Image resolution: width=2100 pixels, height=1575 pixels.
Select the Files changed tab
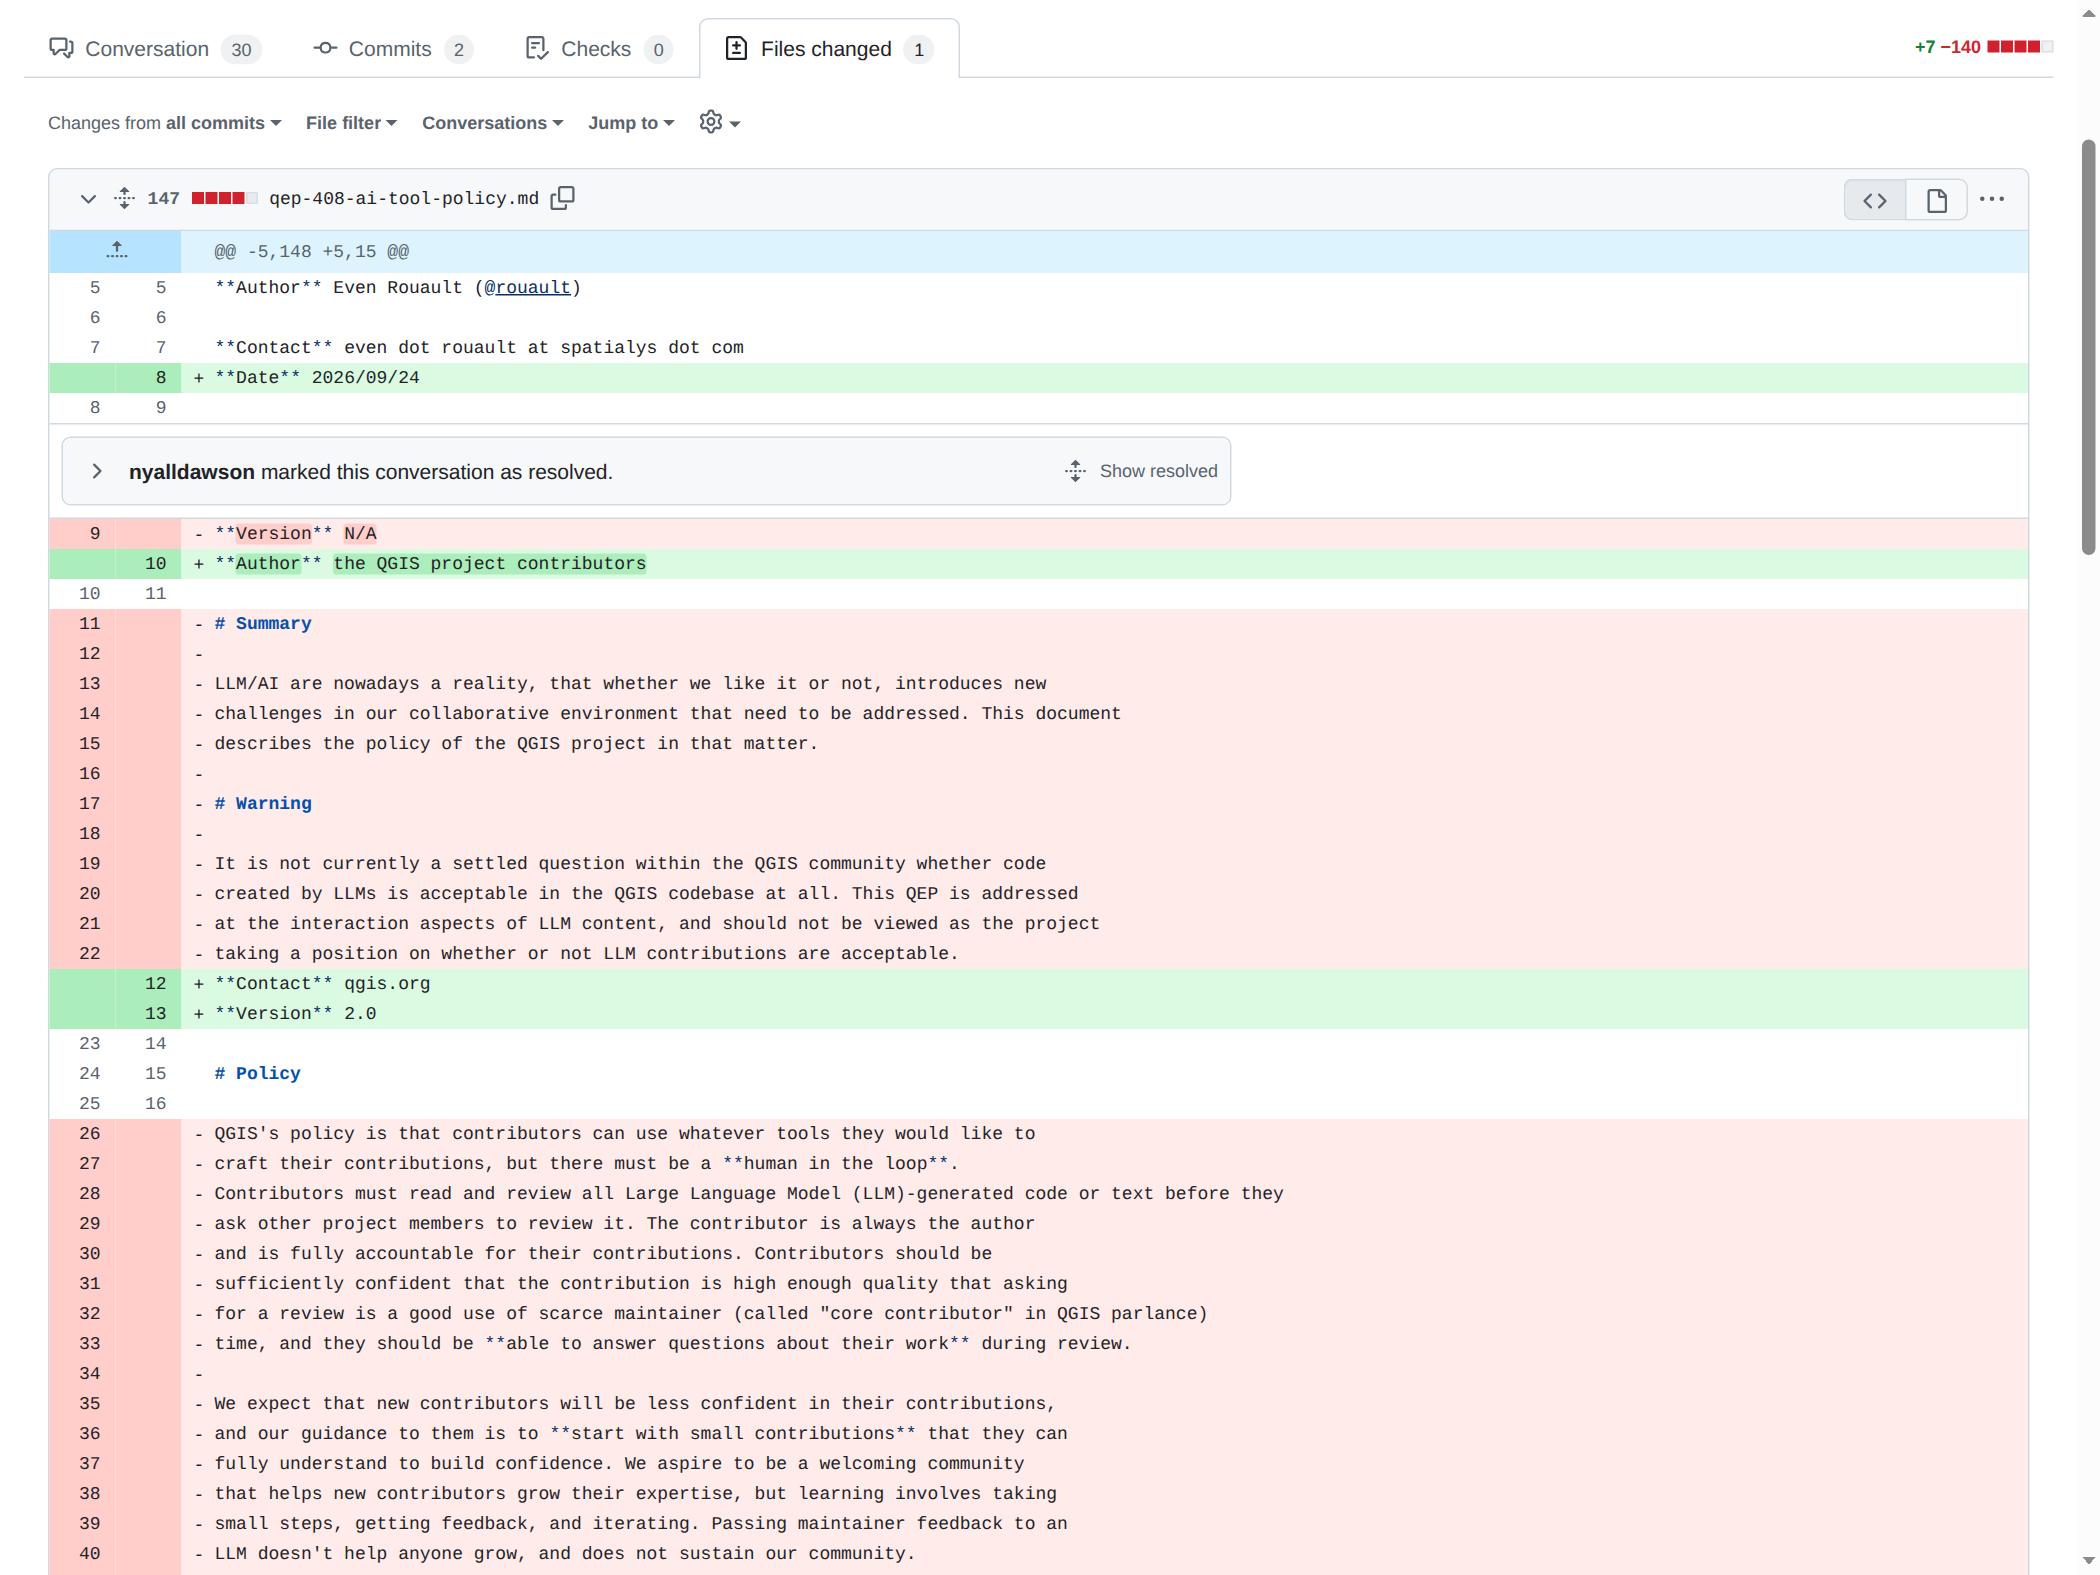click(828, 48)
